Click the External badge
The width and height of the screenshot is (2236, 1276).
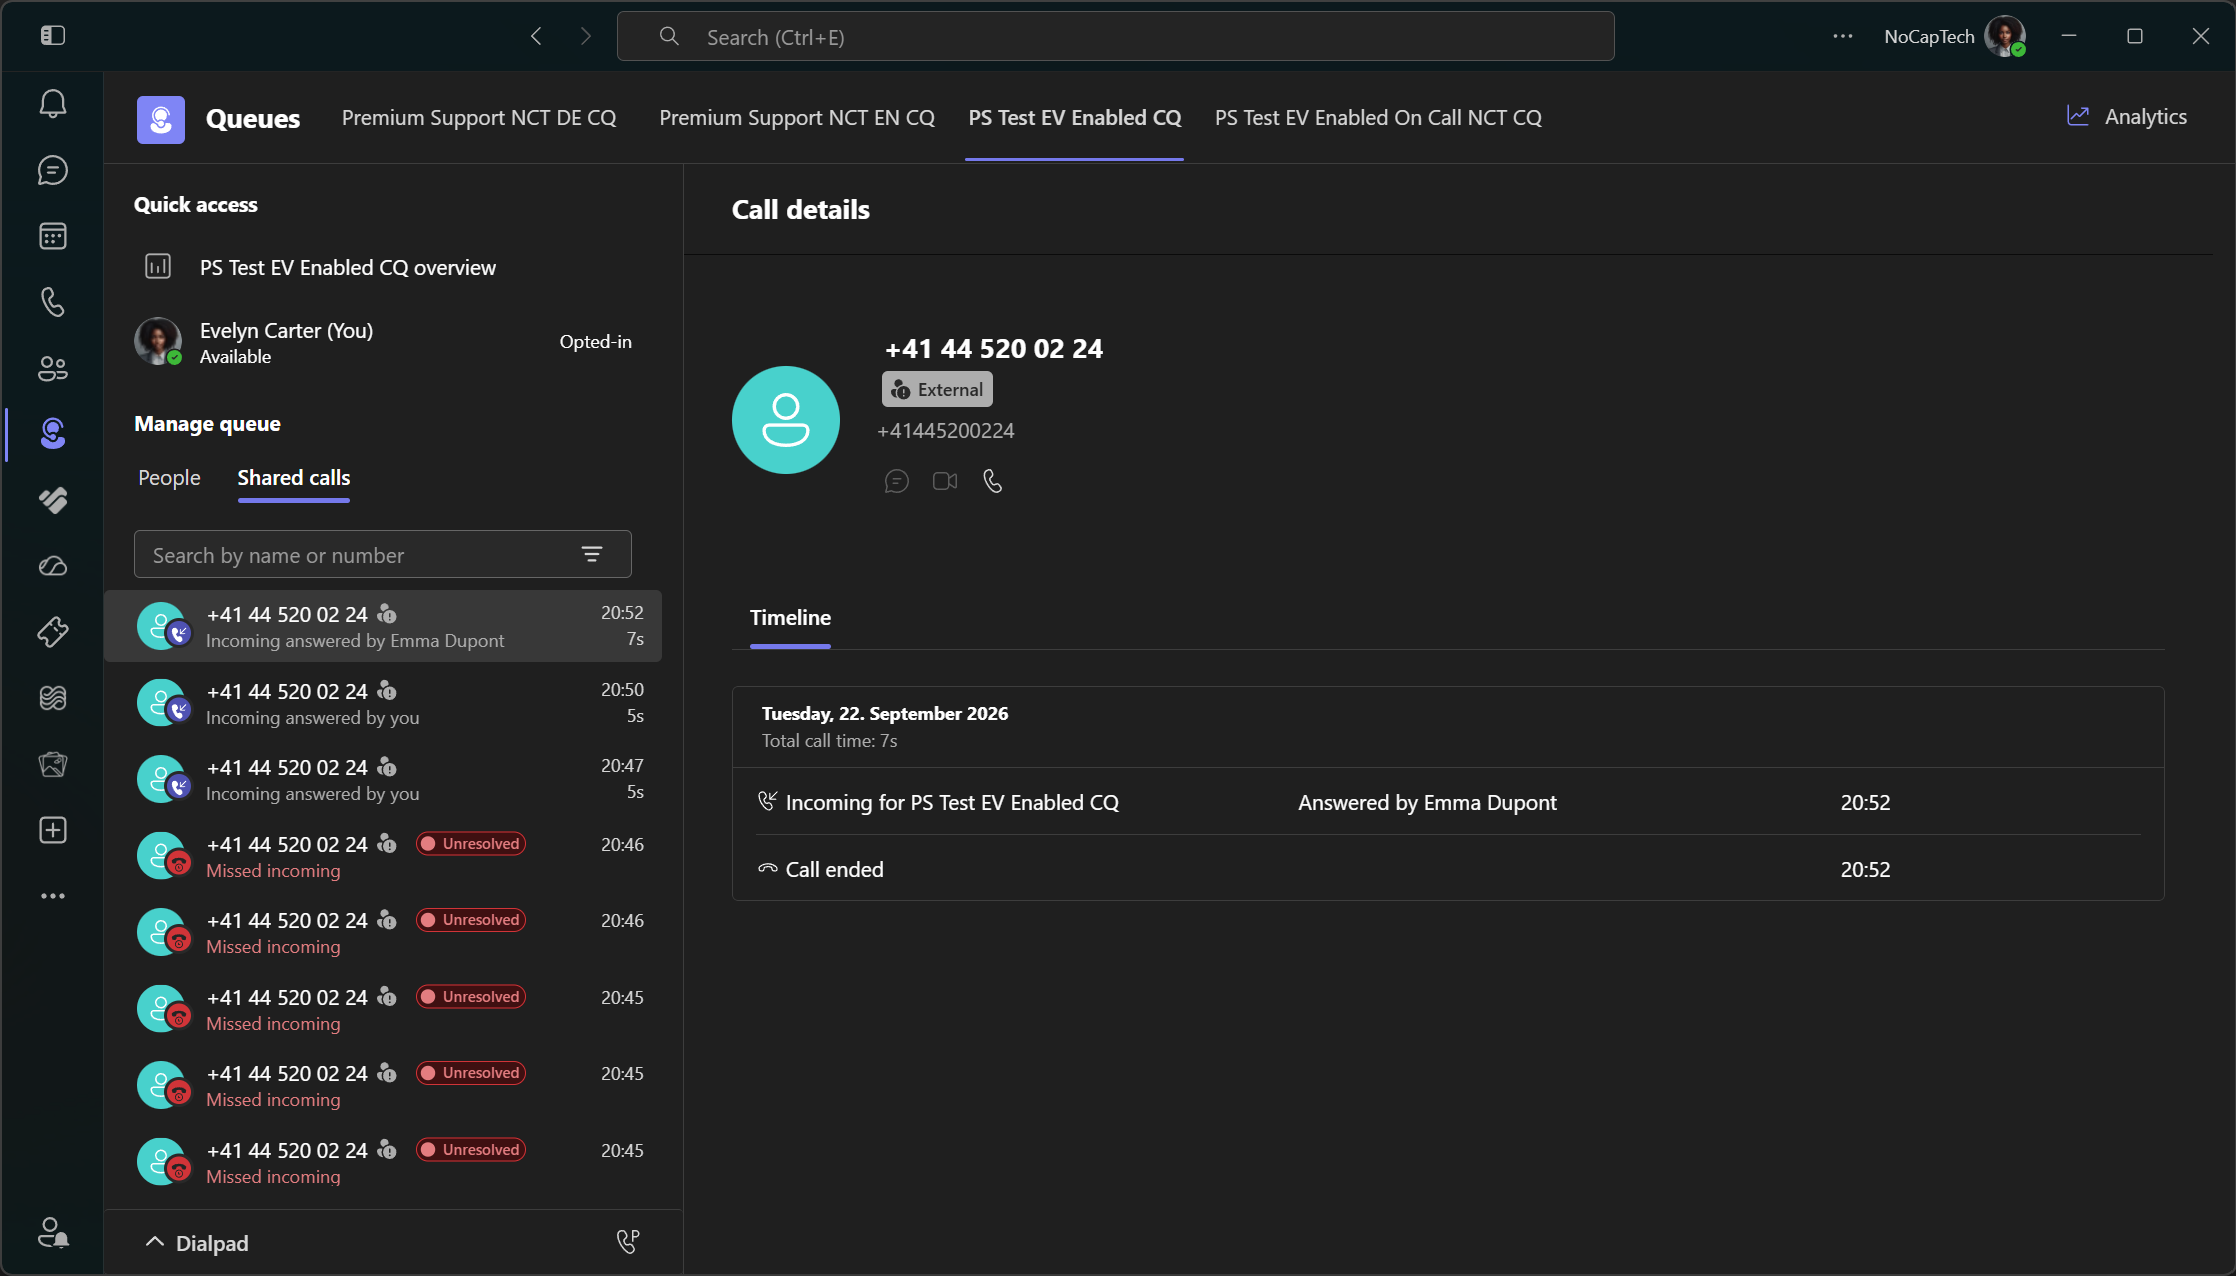937,390
